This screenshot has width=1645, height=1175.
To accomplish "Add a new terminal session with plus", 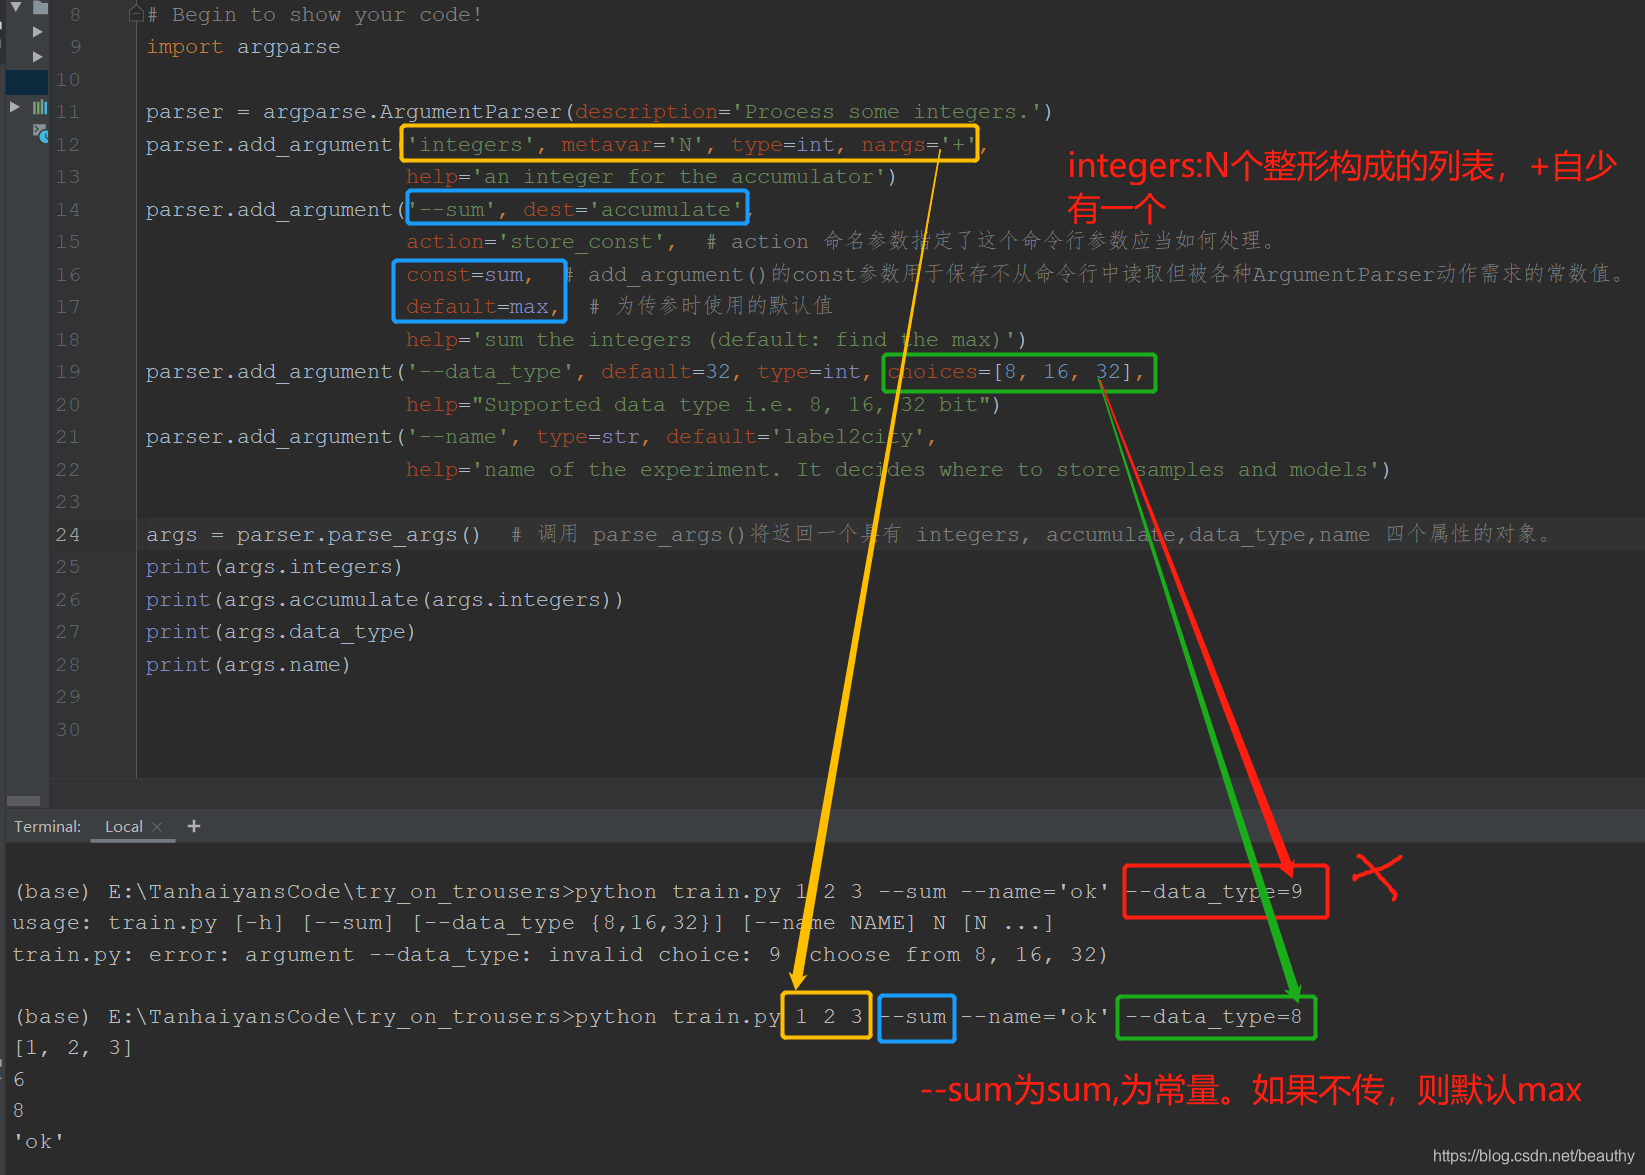I will click(x=194, y=826).
